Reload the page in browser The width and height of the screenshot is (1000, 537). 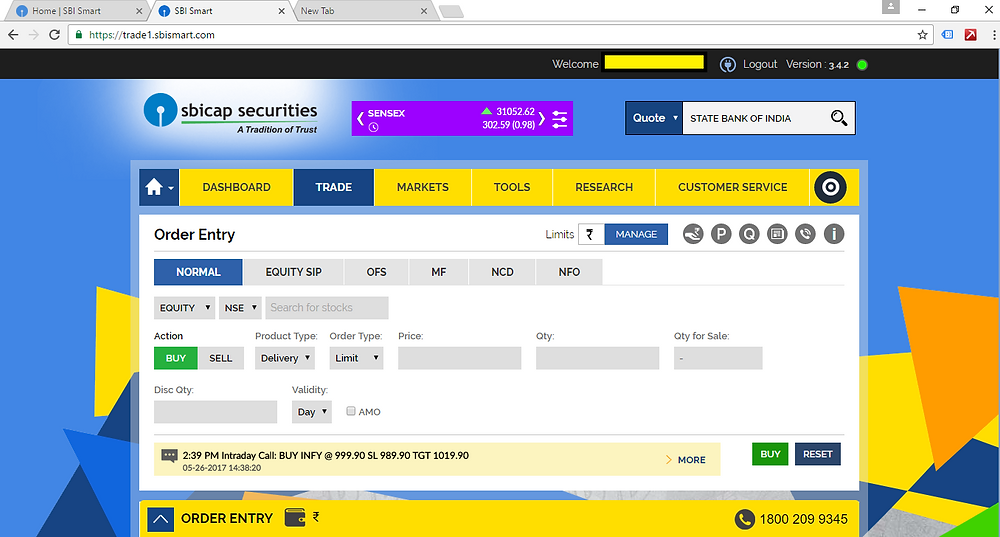(55, 35)
